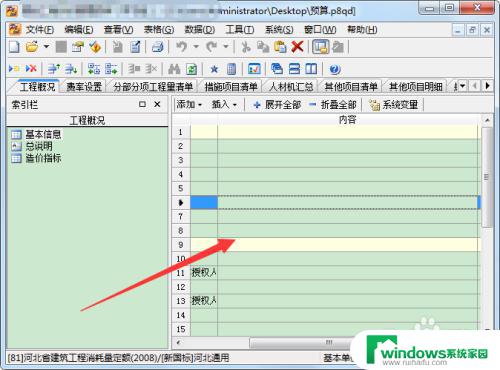
Task: Open the 添加 dropdown button
Action: pos(189,105)
